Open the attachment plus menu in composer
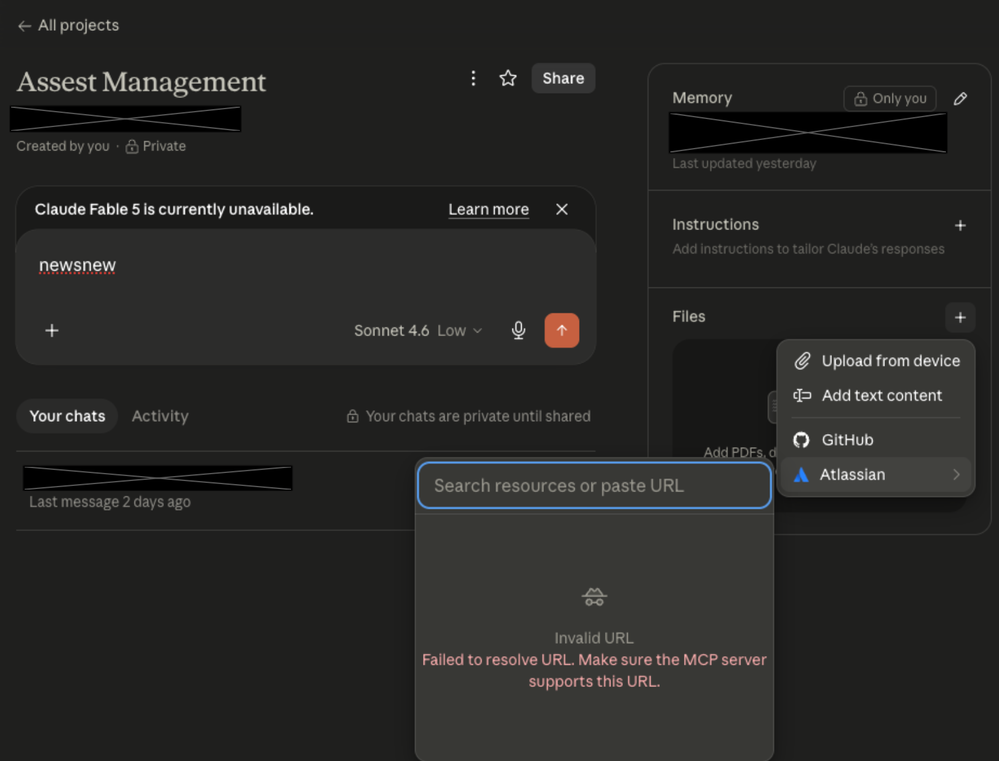999x761 pixels. 52,330
